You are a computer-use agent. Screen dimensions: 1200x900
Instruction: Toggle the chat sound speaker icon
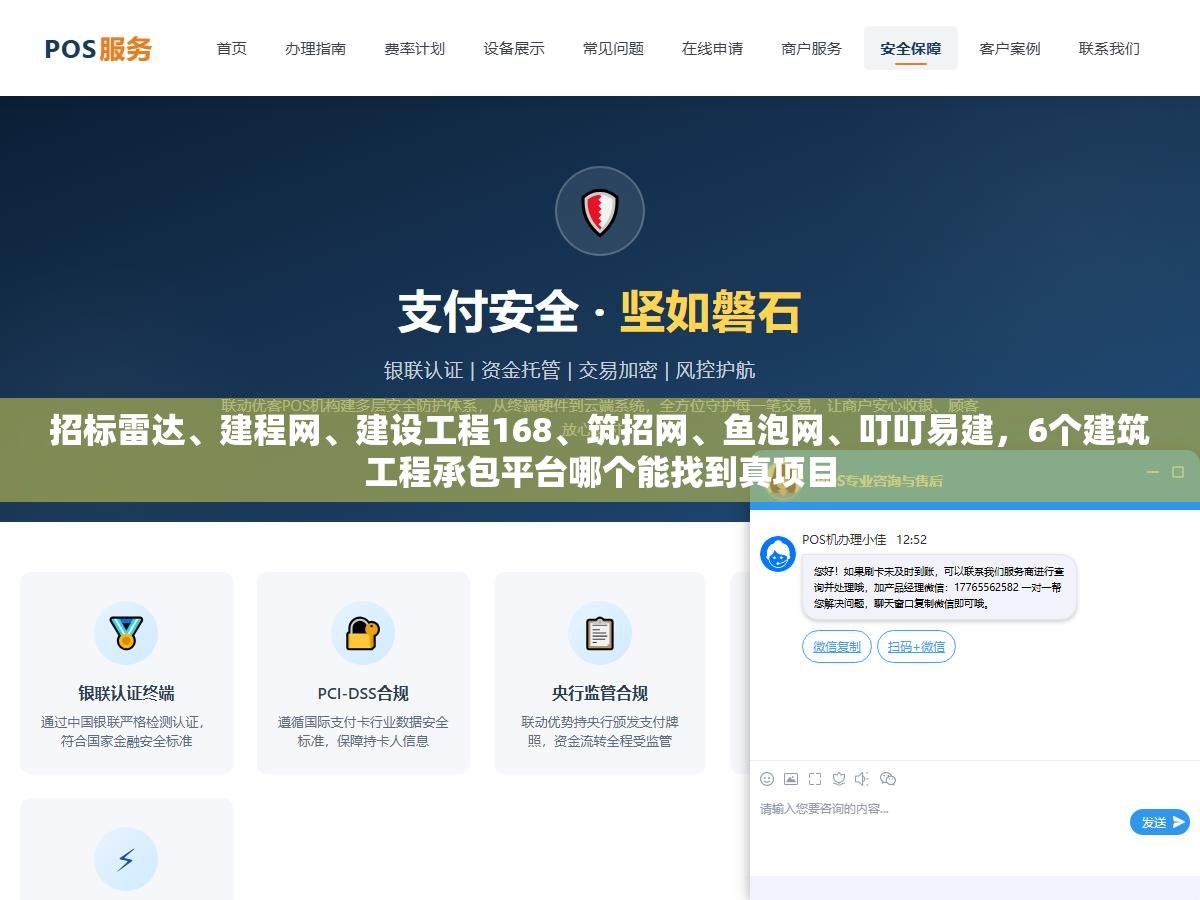pos(863,778)
